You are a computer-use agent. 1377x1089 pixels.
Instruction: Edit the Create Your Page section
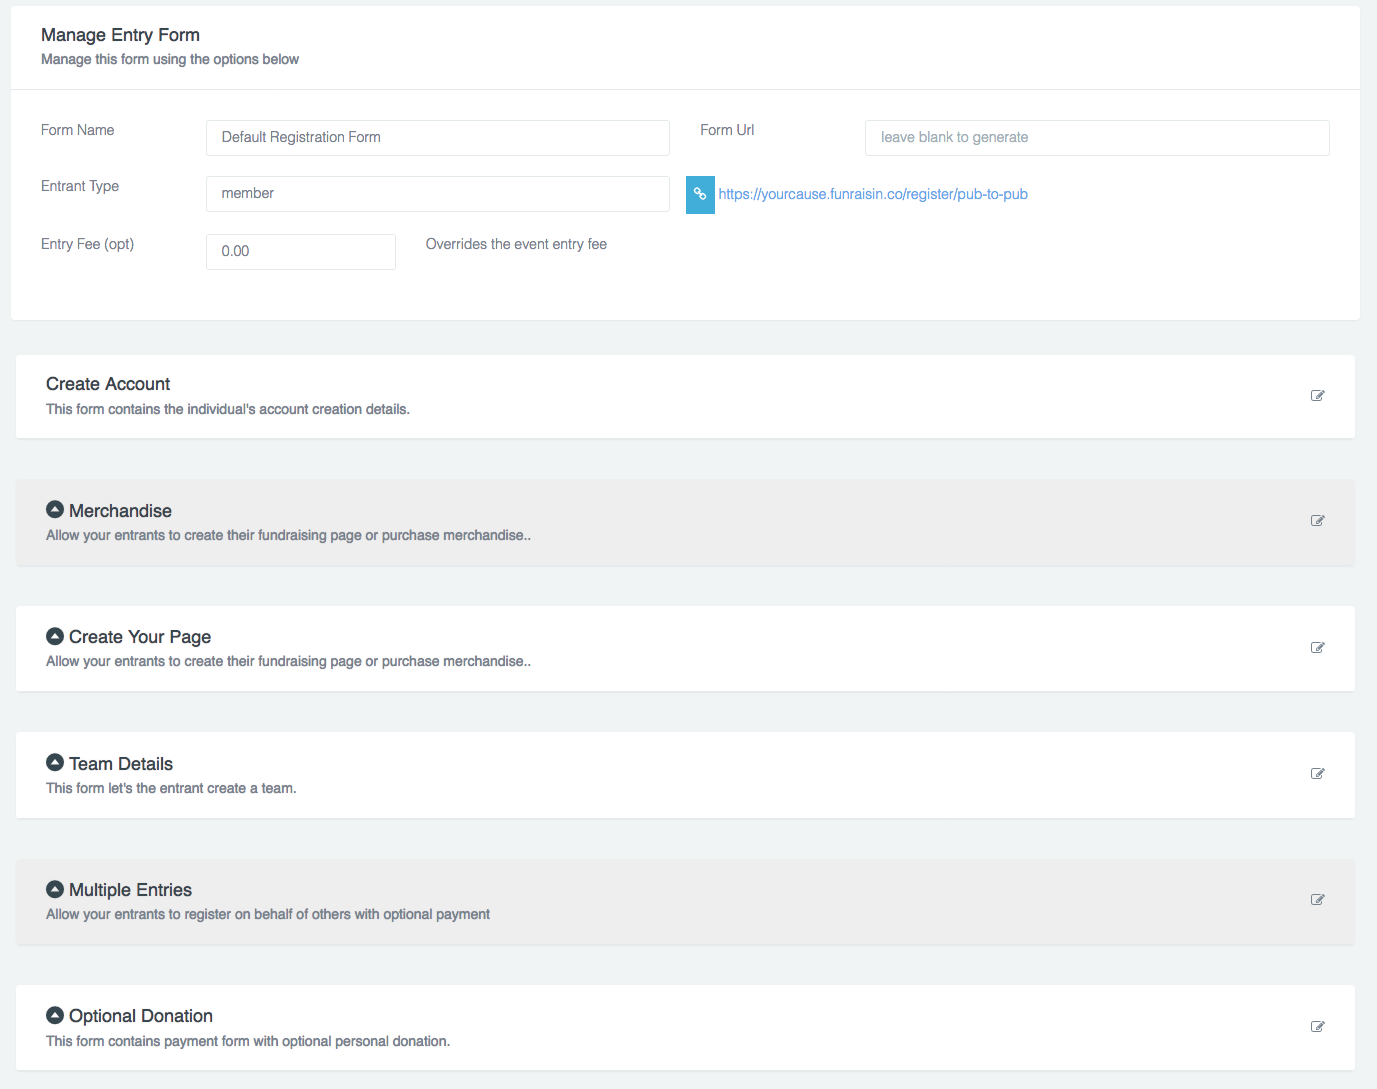(x=1317, y=648)
